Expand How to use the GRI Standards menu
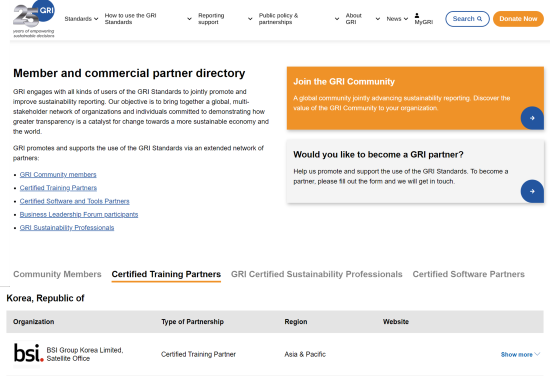 (x=148, y=19)
